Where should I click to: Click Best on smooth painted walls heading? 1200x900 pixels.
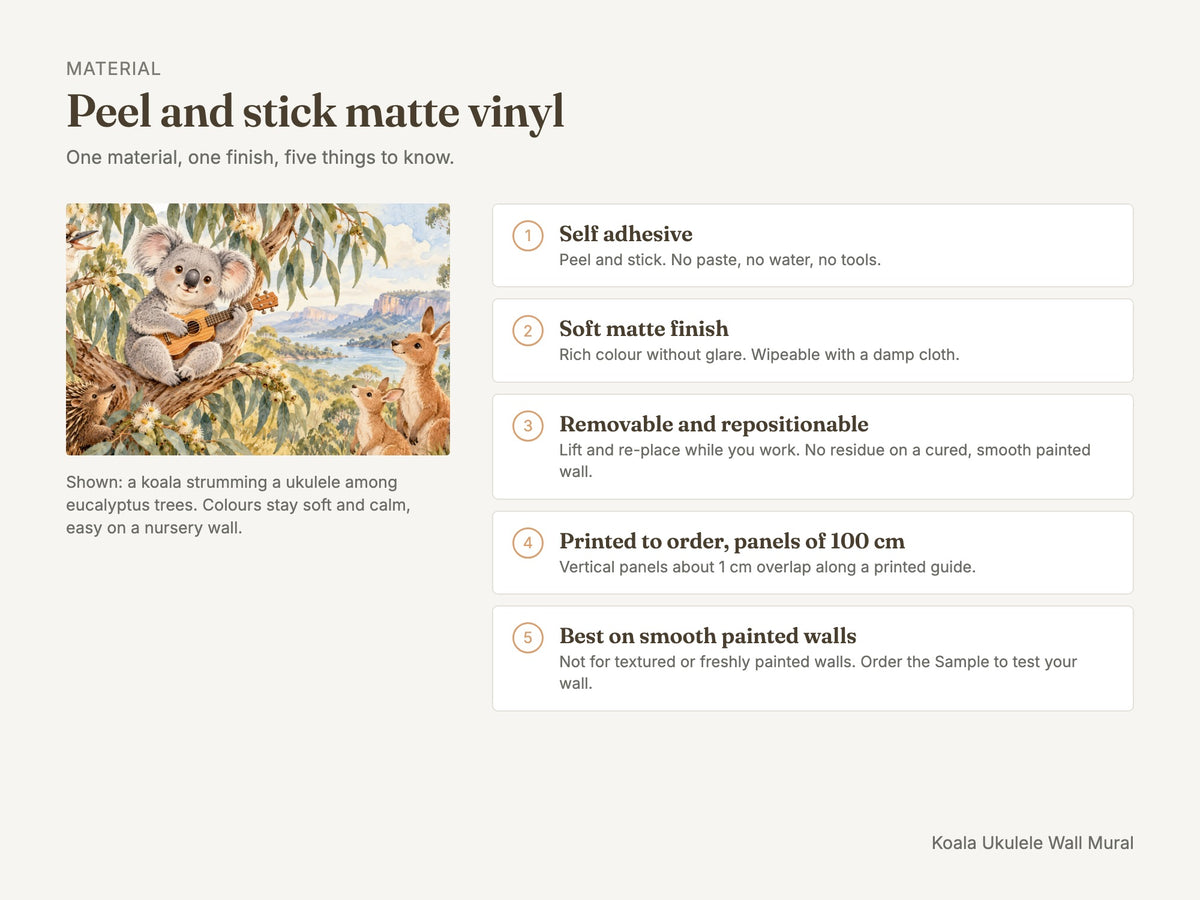pyautogui.click(x=708, y=636)
